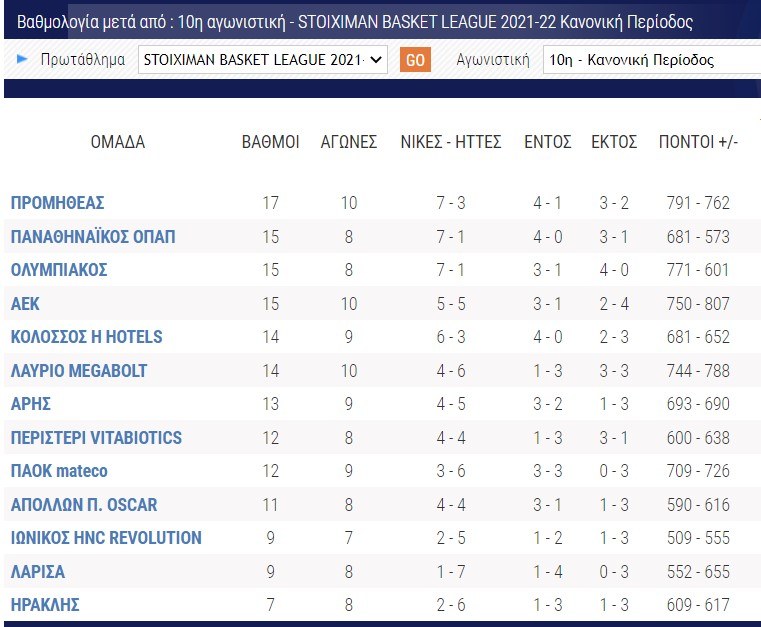This screenshot has width=761, height=627.
Task: Open the ΠΡΟΜΗΘΕΑΣ team link
Action: [57, 203]
